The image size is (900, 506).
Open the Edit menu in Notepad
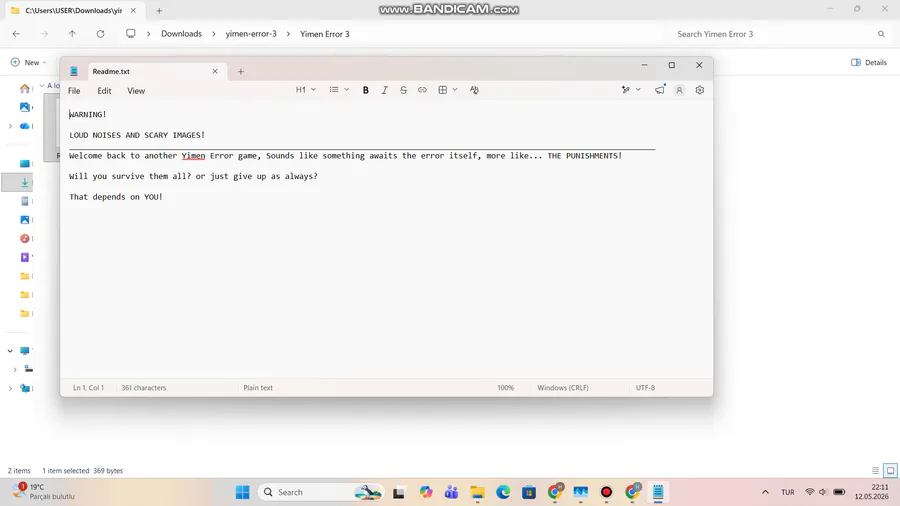coord(104,91)
